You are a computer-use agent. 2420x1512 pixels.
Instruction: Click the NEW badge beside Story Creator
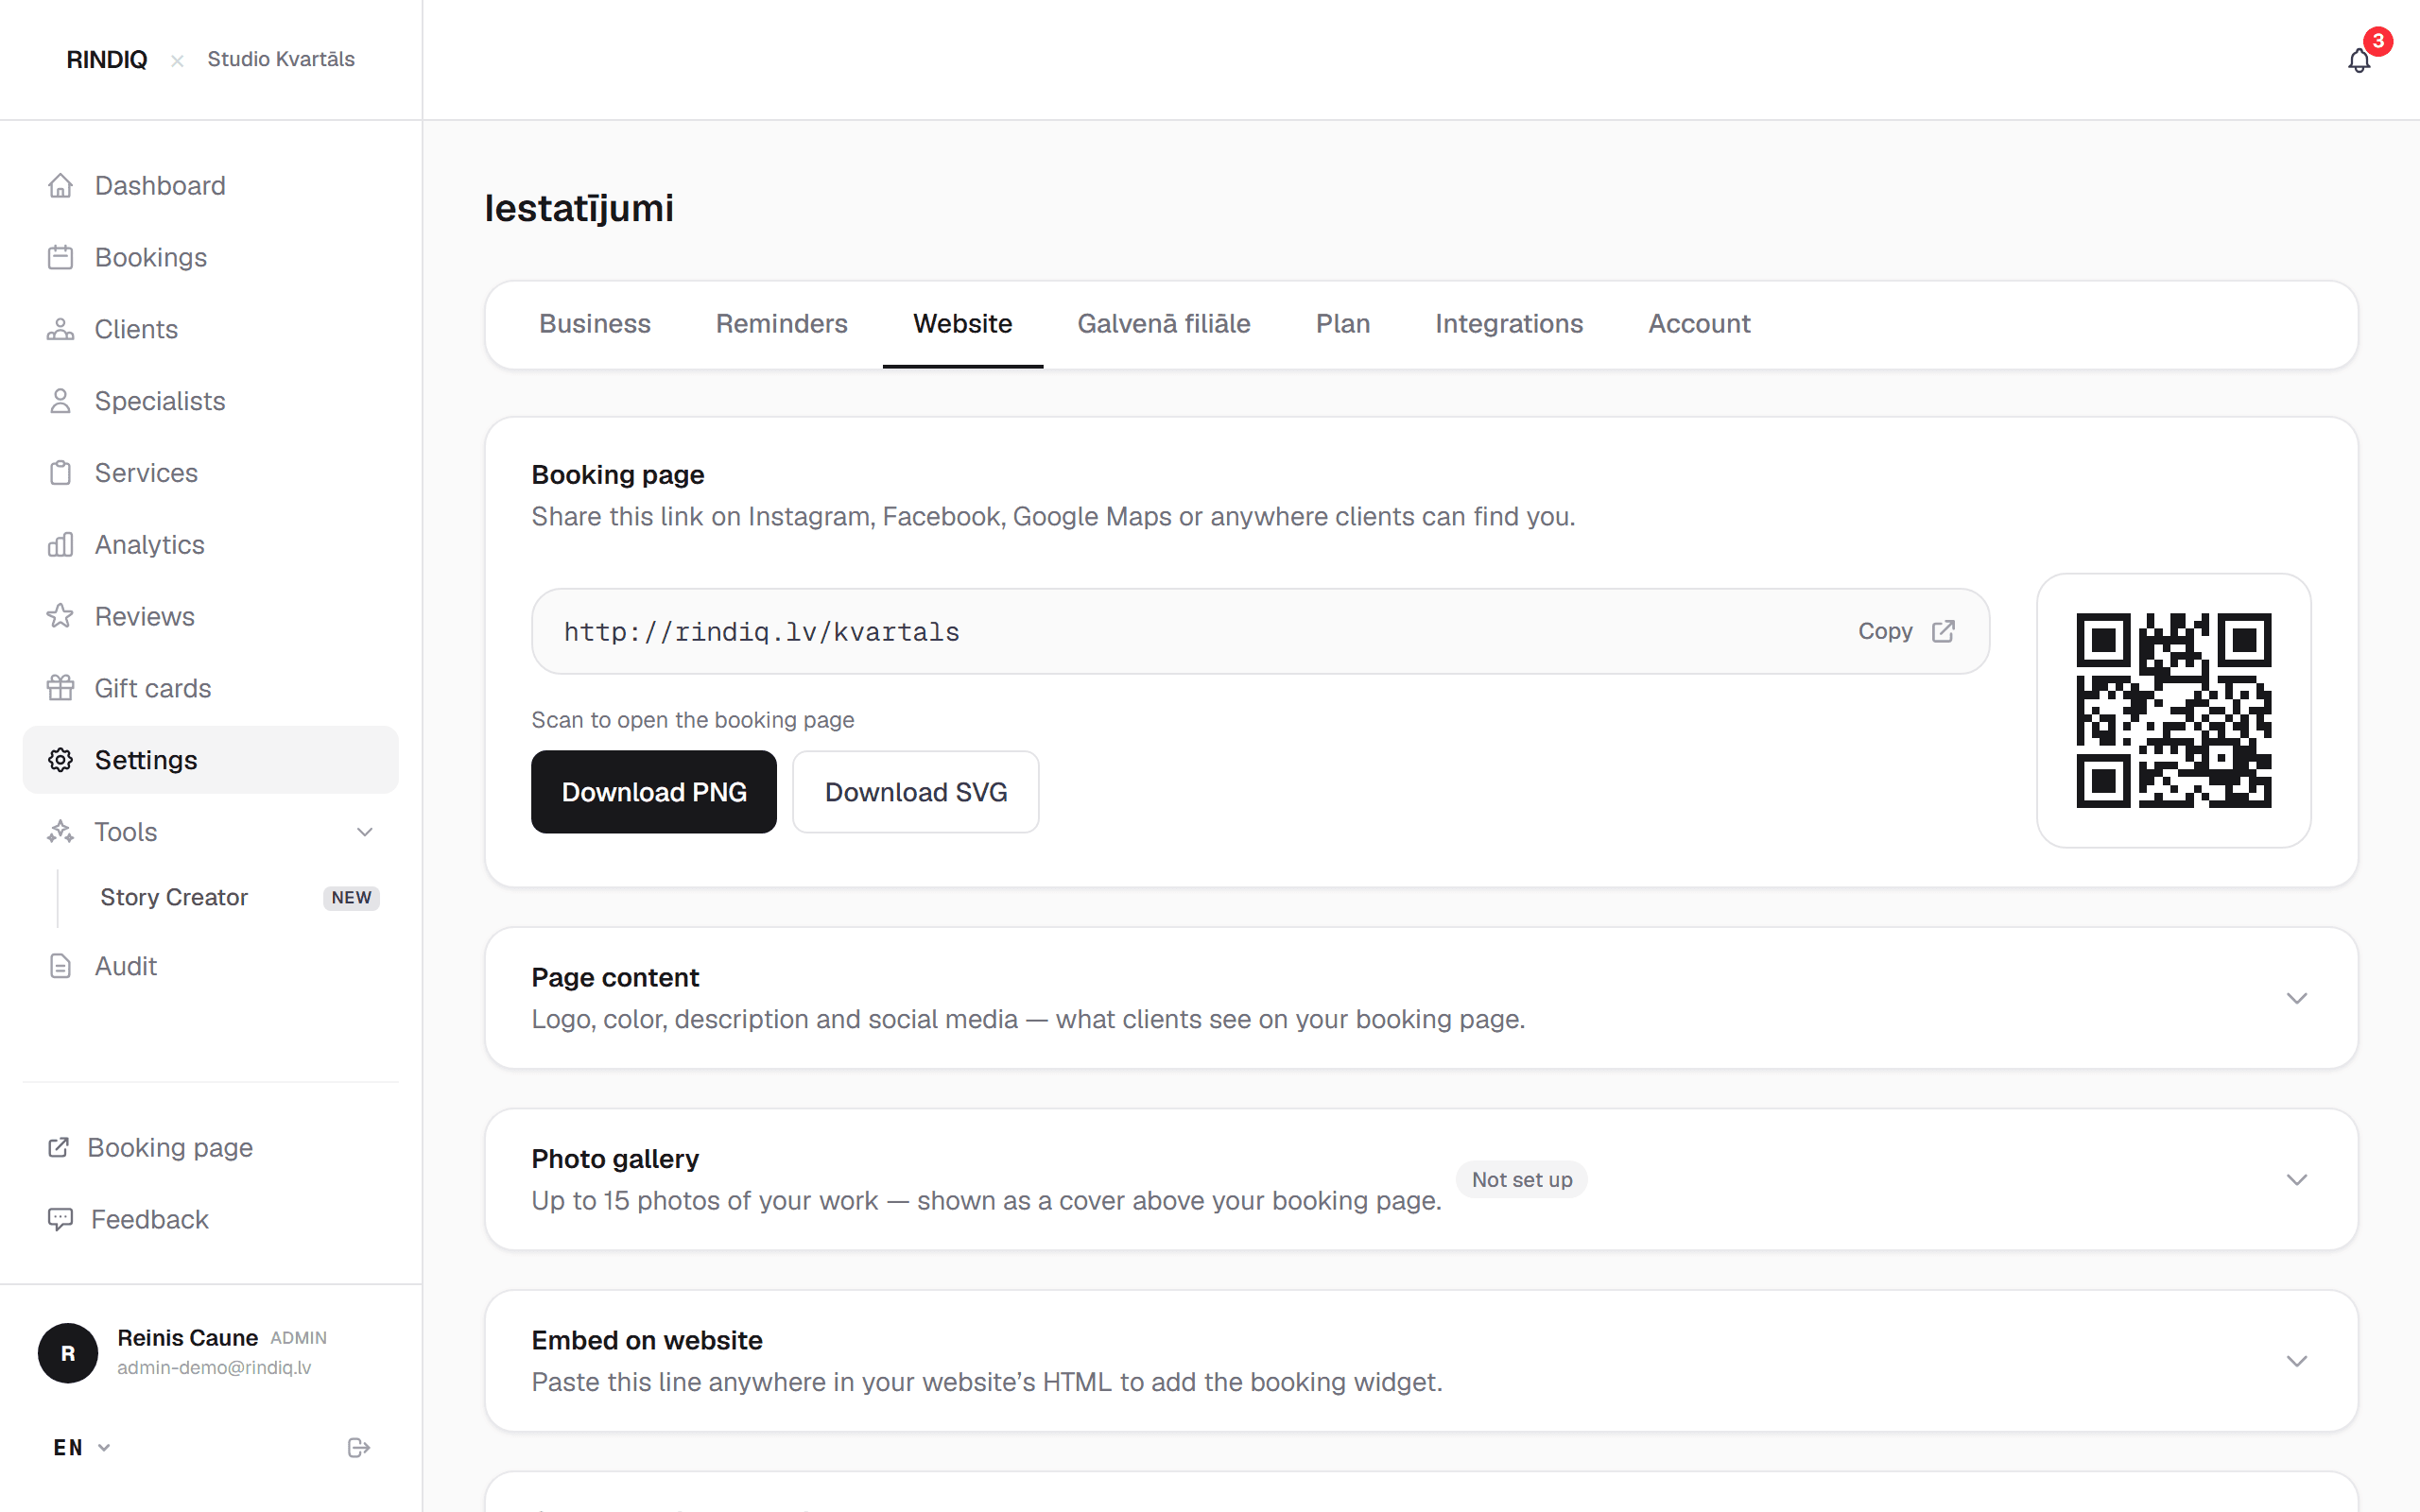pos(351,897)
